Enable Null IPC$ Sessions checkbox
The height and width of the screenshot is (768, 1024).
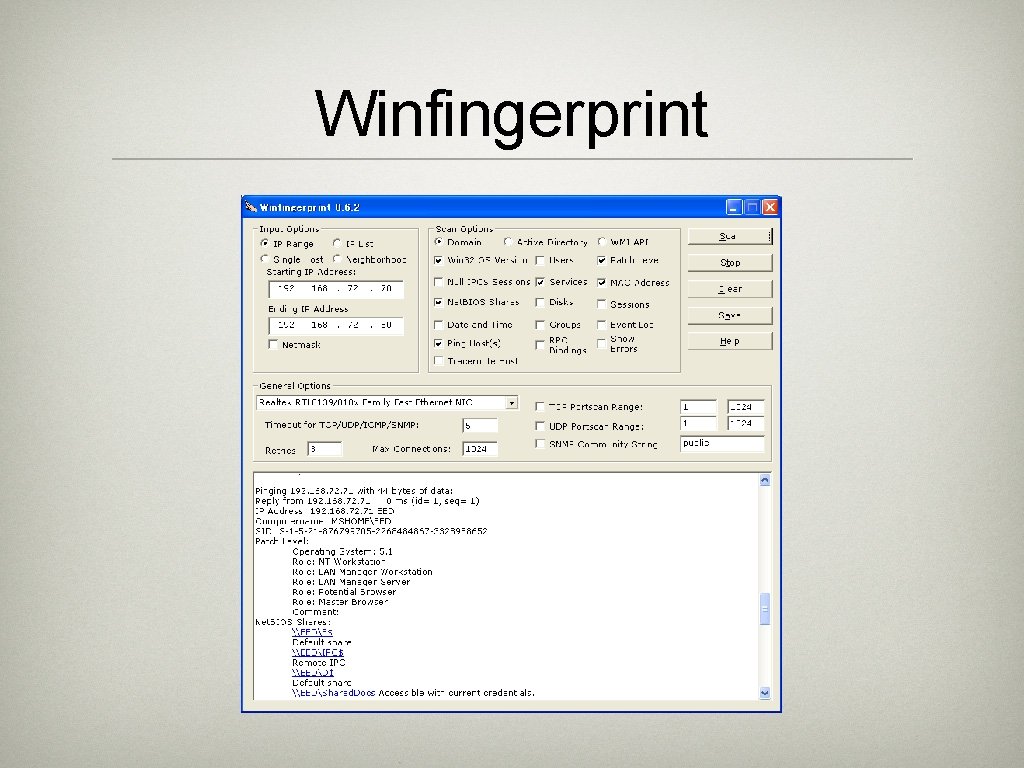coord(439,282)
